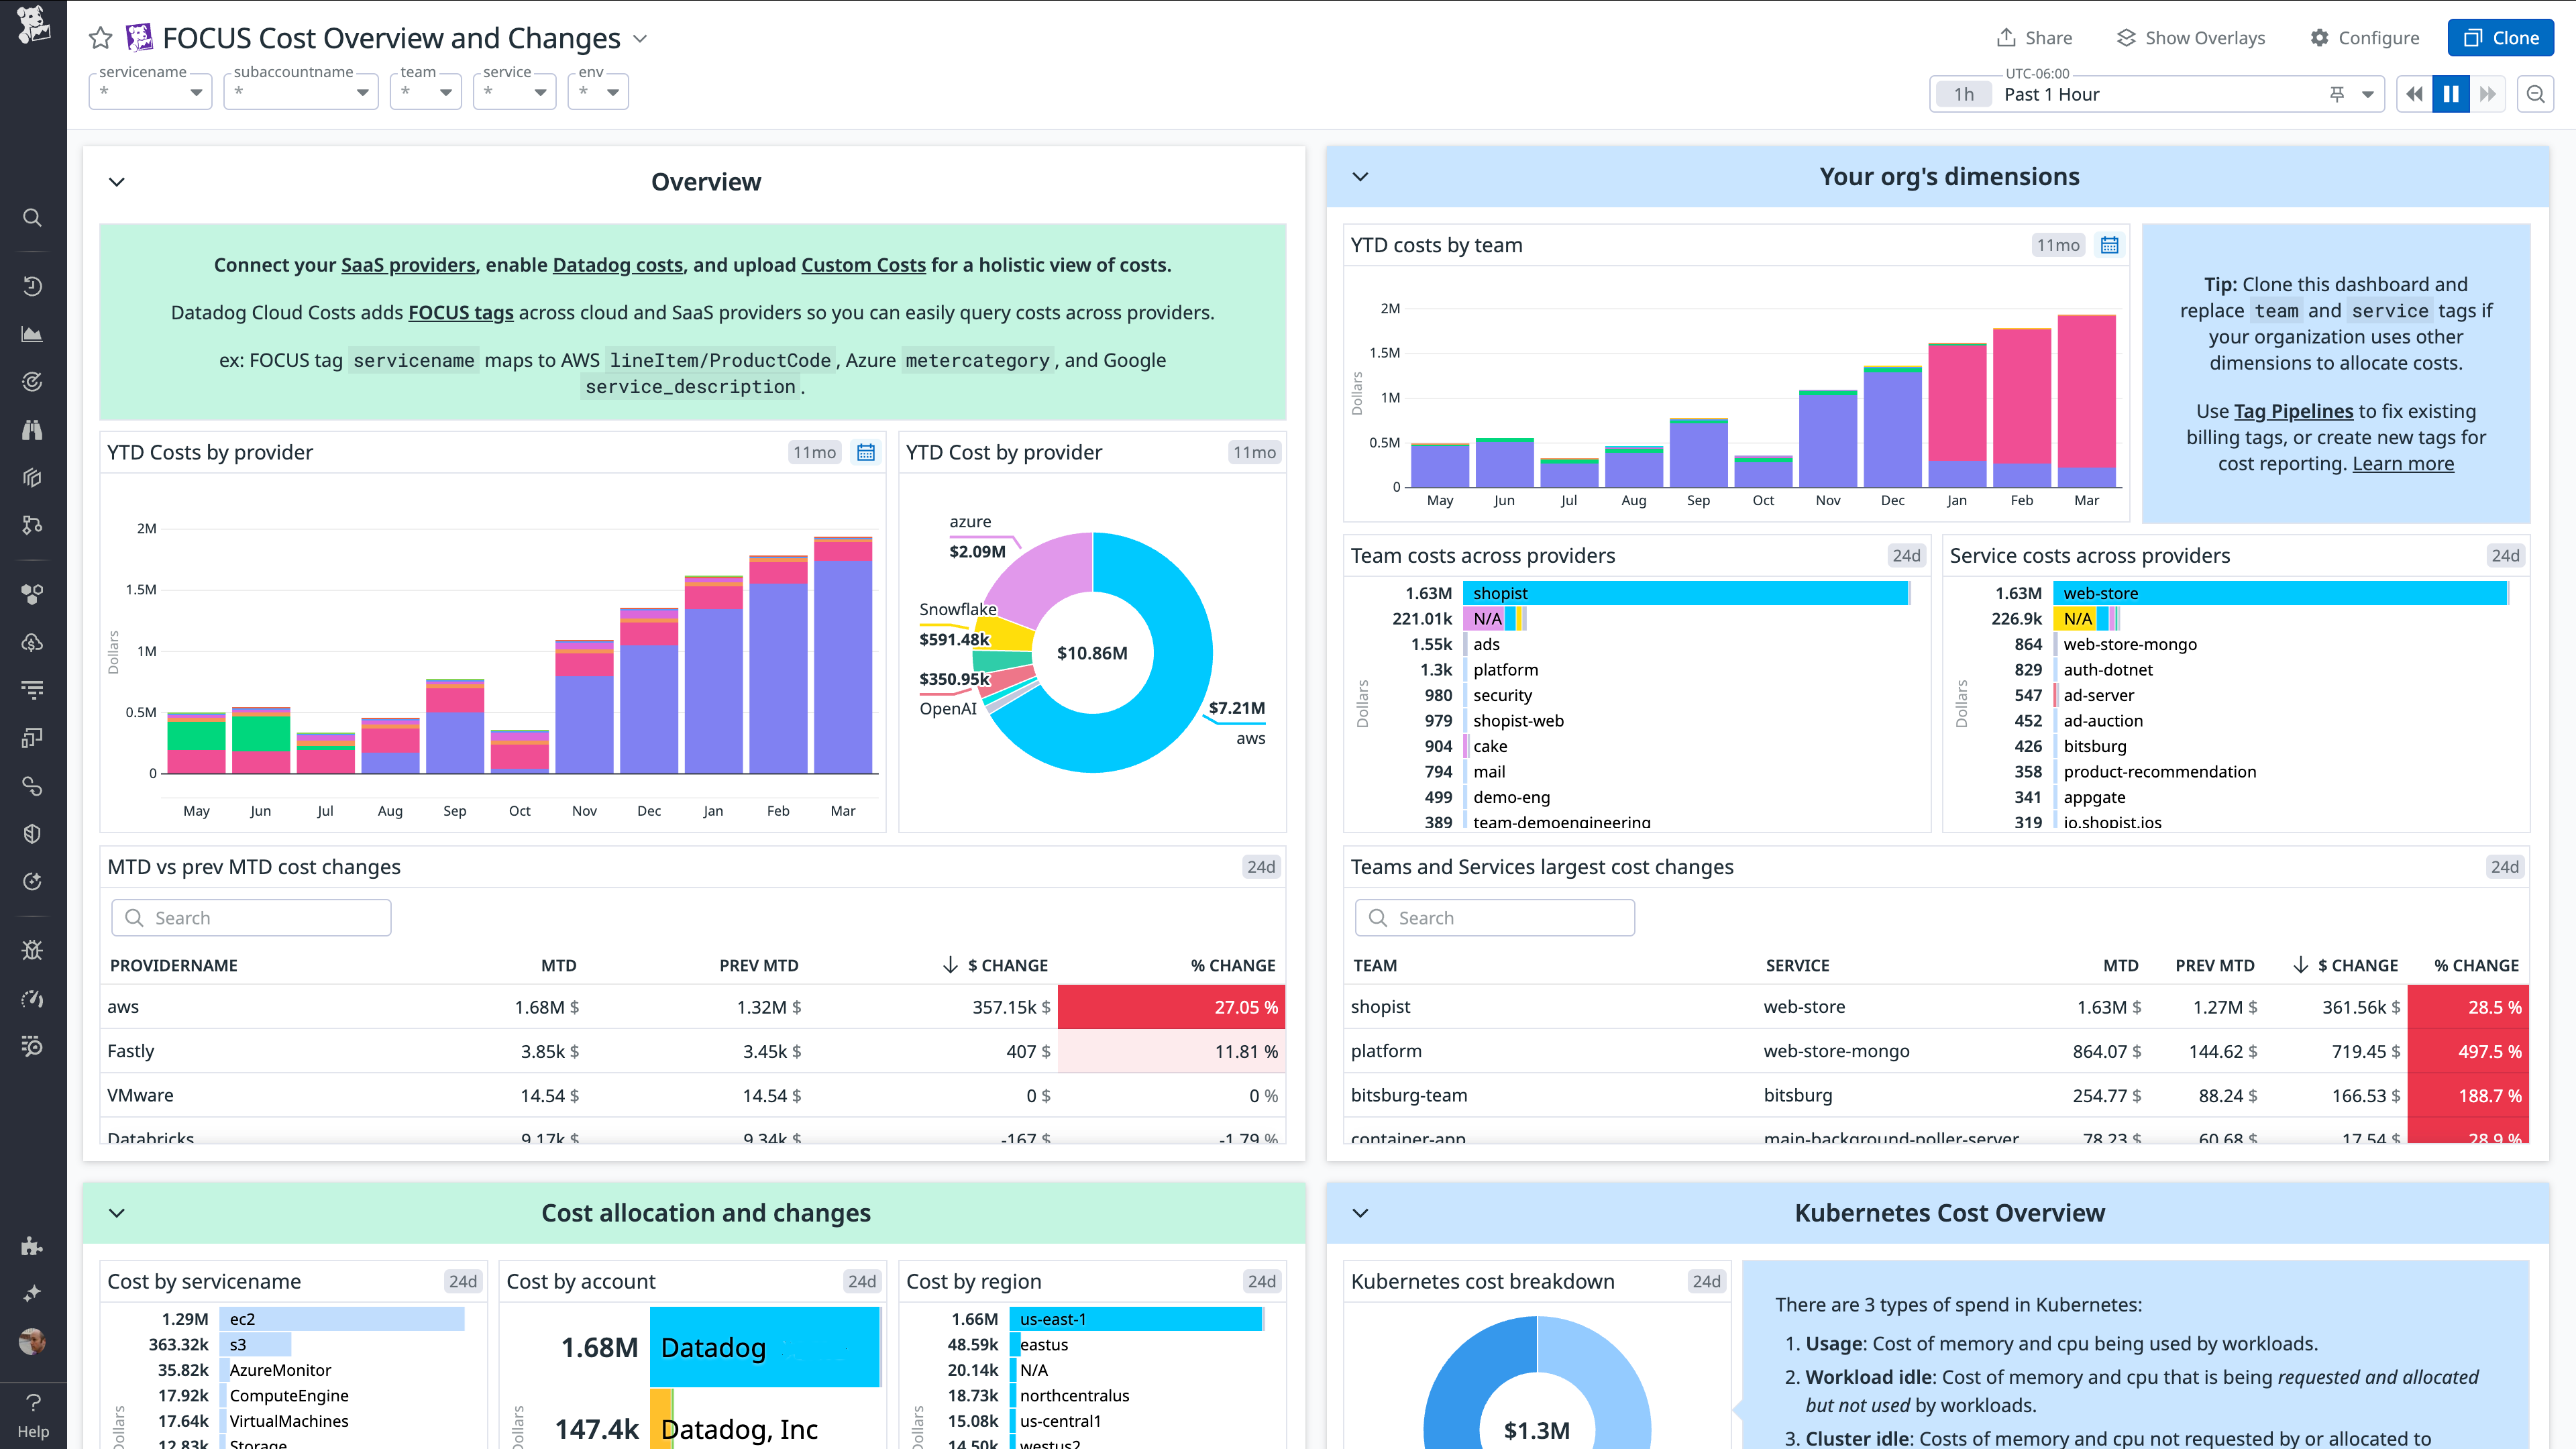Viewport: 2576px width, 1449px height.
Task: Select the Cloud Cost cloud-dollar icon in sidebar
Action: (33, 643)
